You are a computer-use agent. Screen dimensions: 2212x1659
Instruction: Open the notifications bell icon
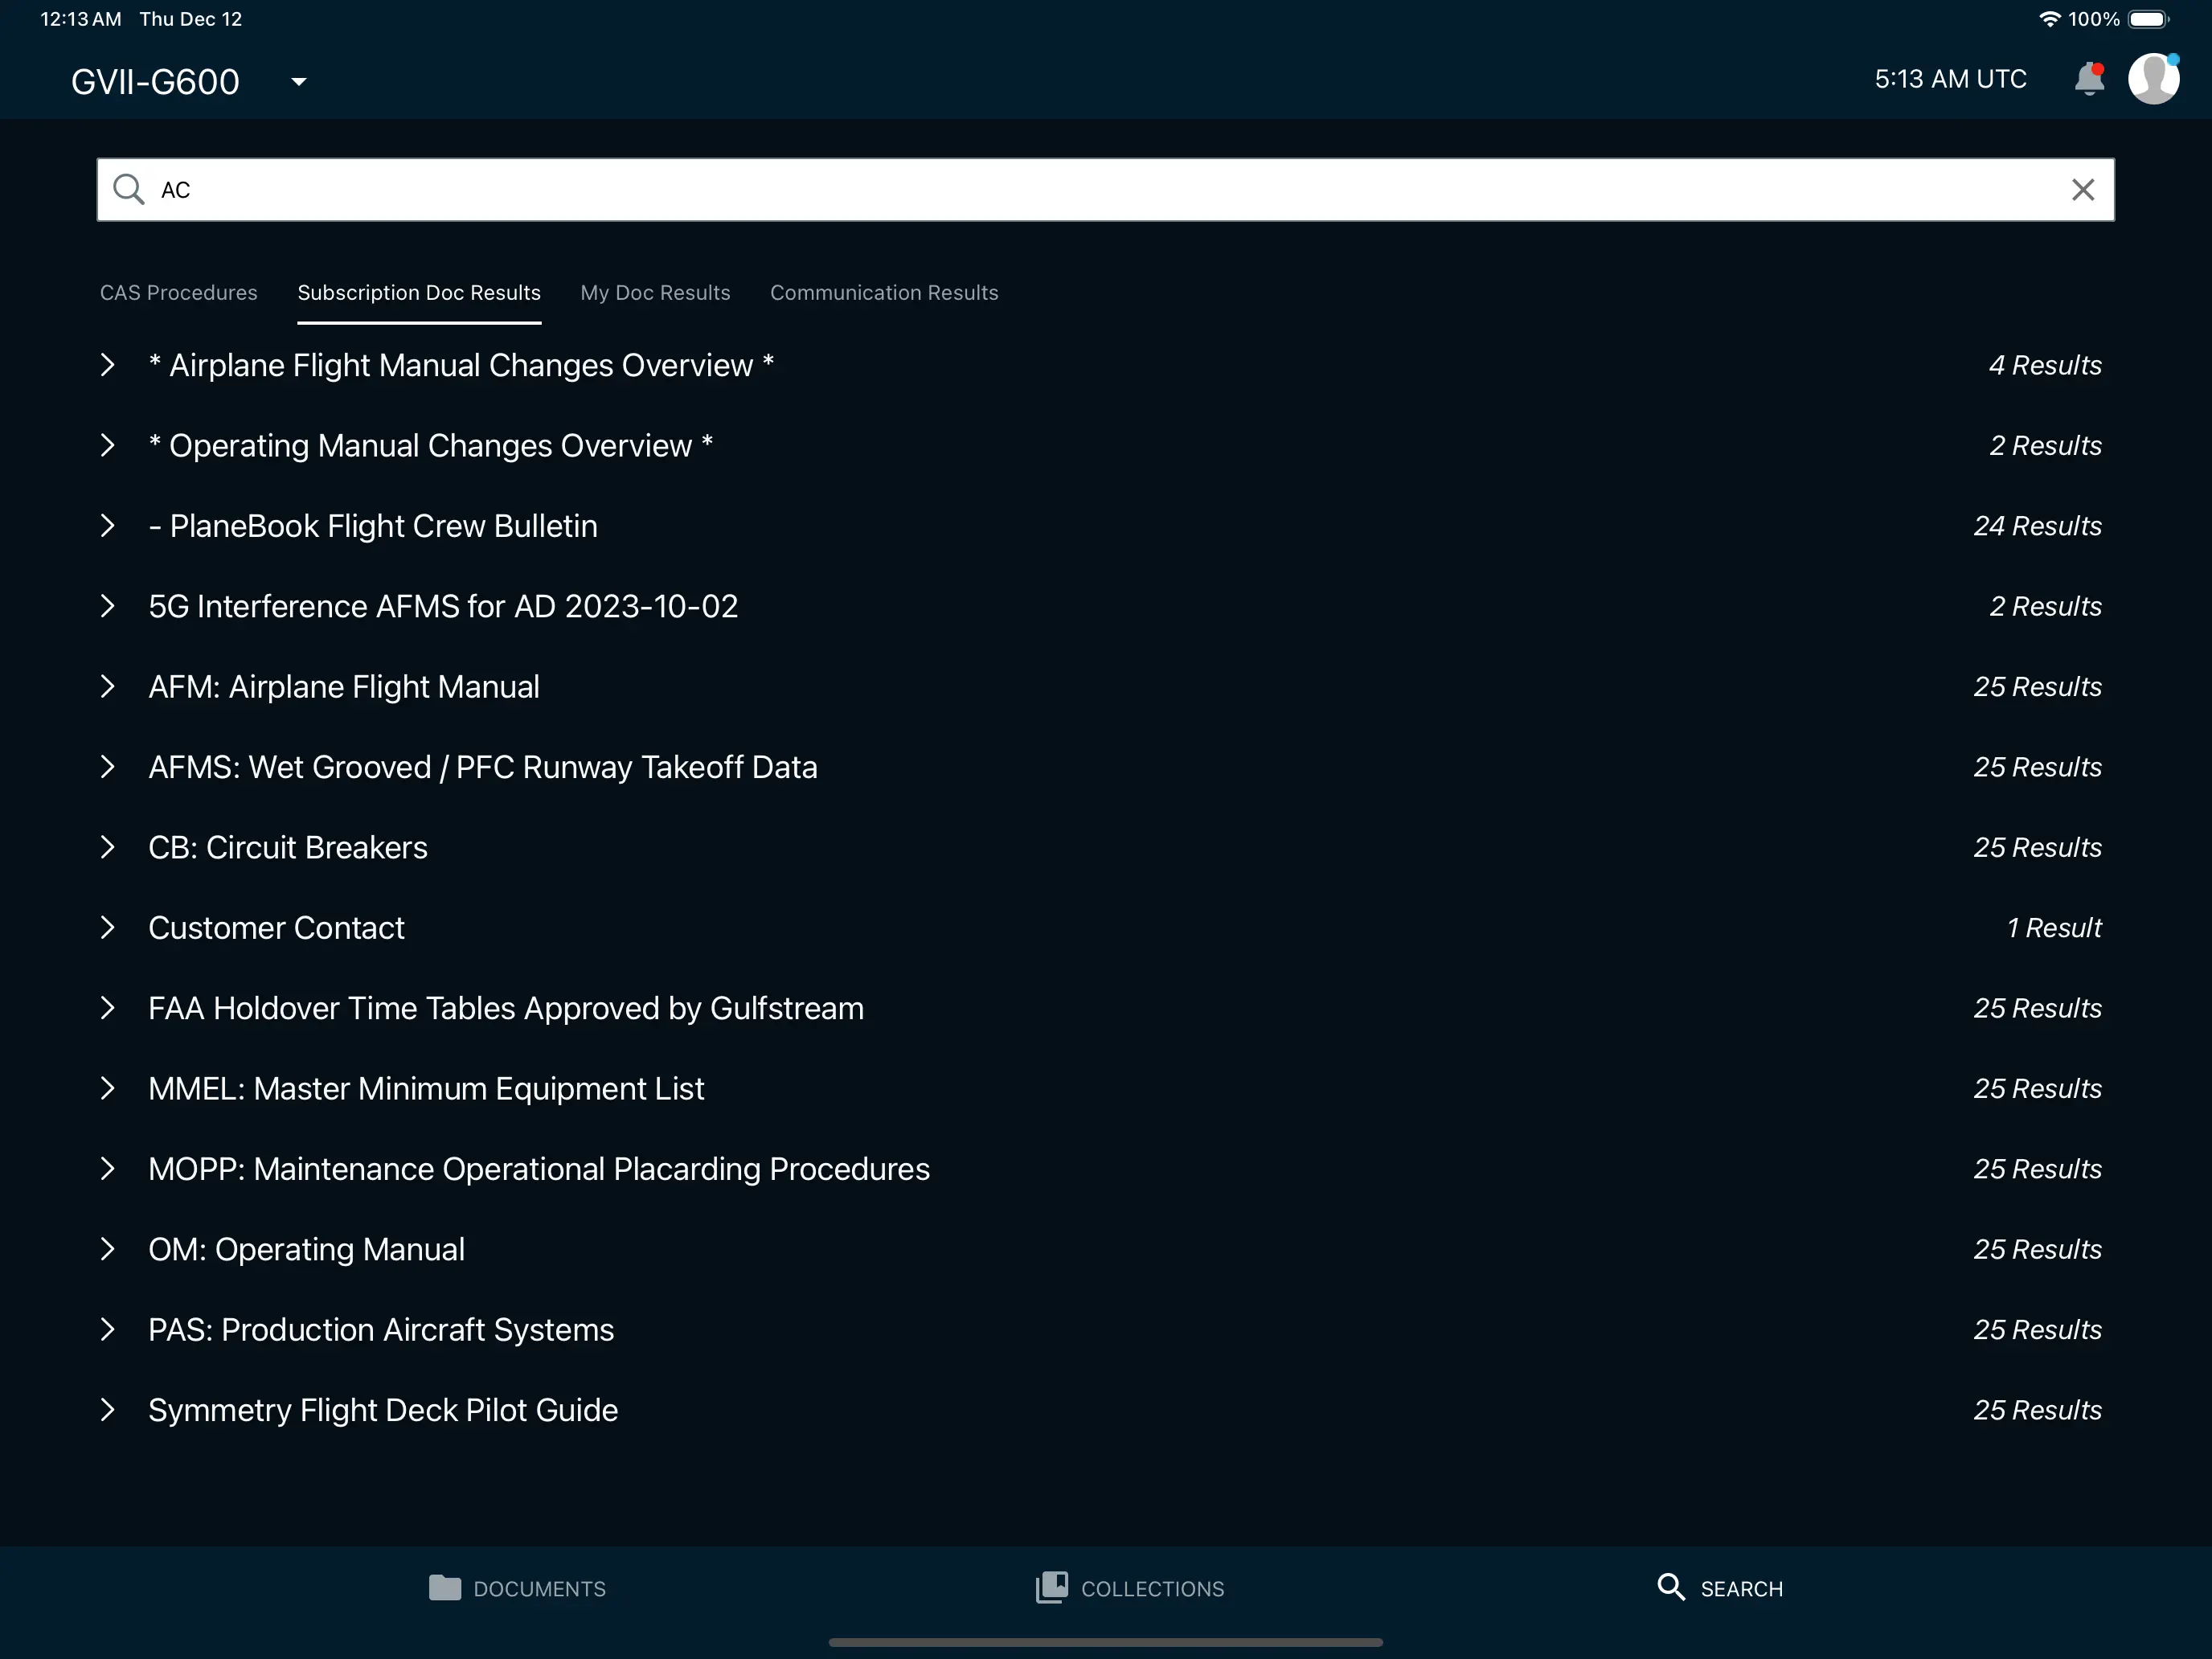coord(2089,79)
